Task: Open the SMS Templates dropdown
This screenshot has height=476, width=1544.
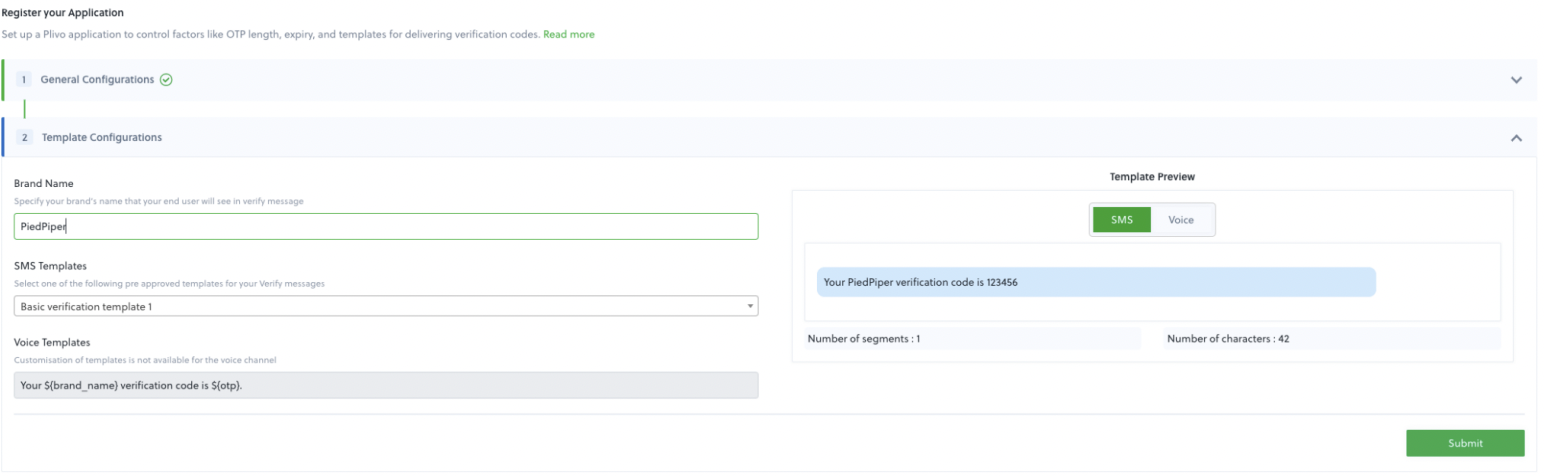Action: pos(385,306)
